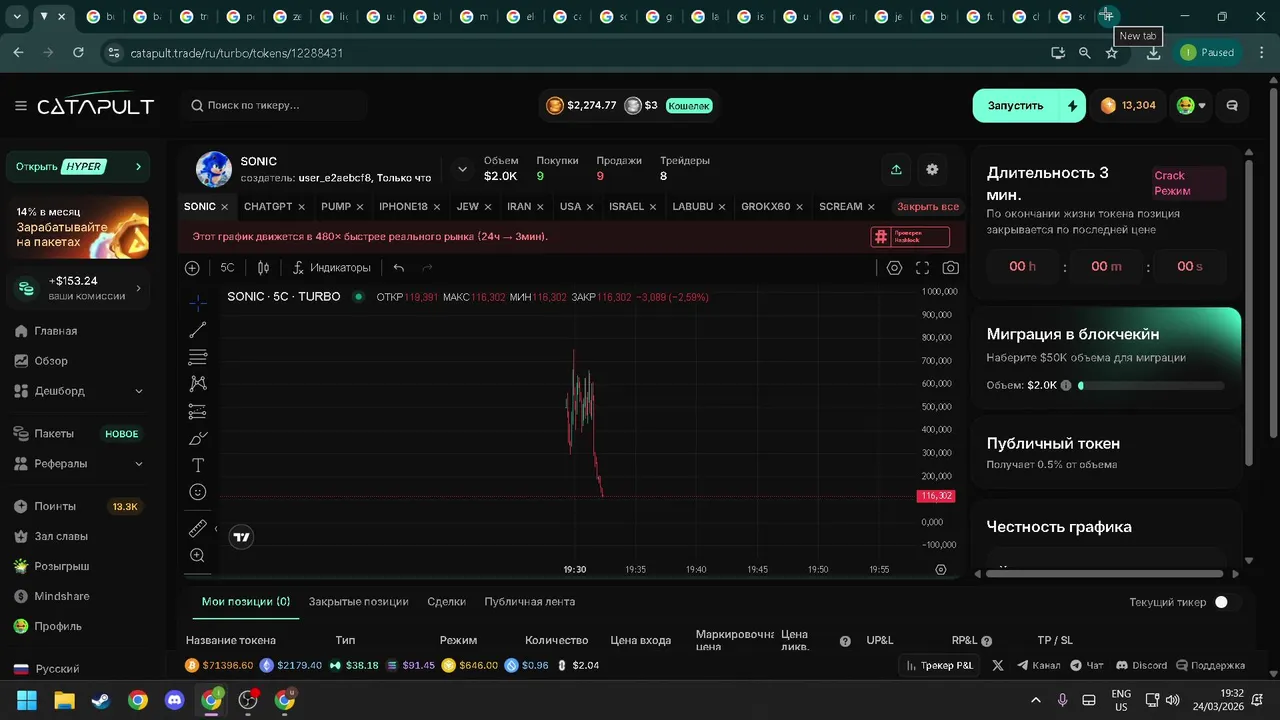Open chart settings hexagon icon

click(894, 268)
